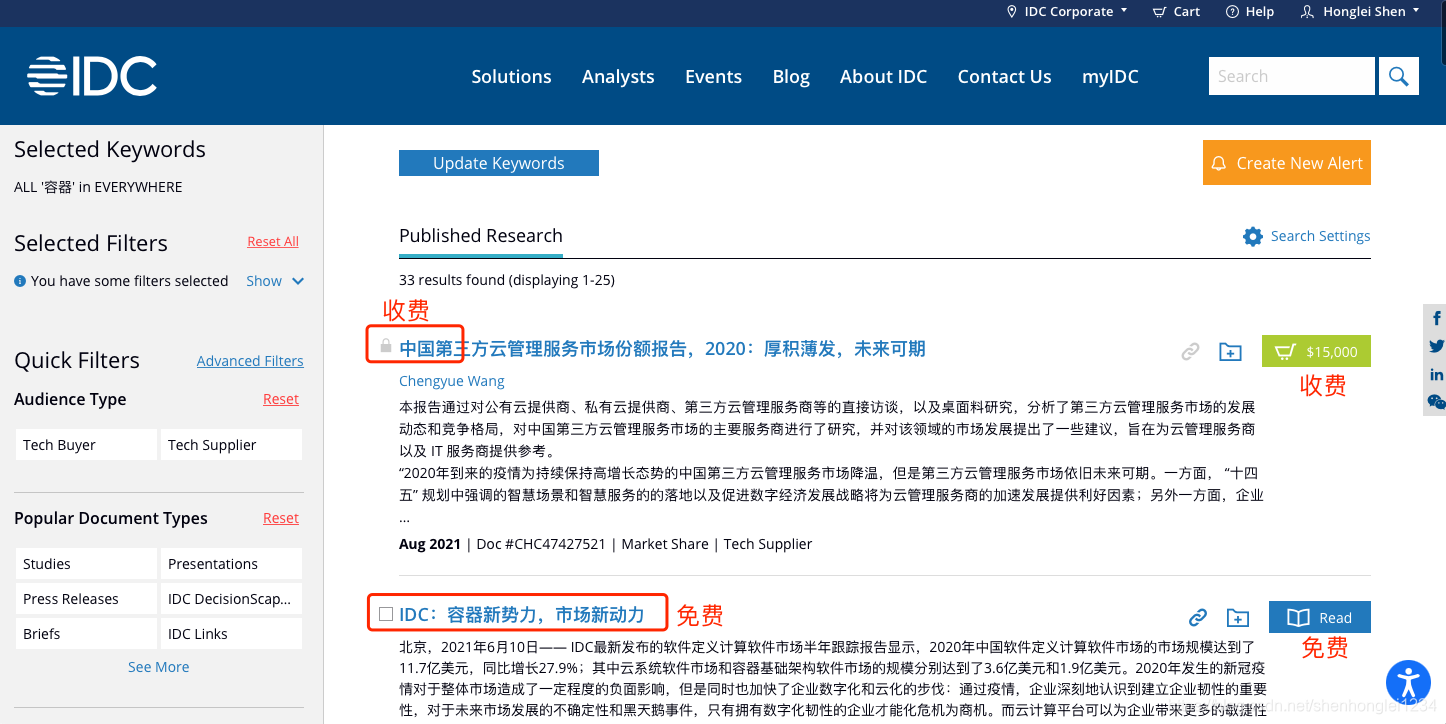Viewport: 1446px width, 724px height.
Task: Open Advanced Filters link
Action: point(250,361)
